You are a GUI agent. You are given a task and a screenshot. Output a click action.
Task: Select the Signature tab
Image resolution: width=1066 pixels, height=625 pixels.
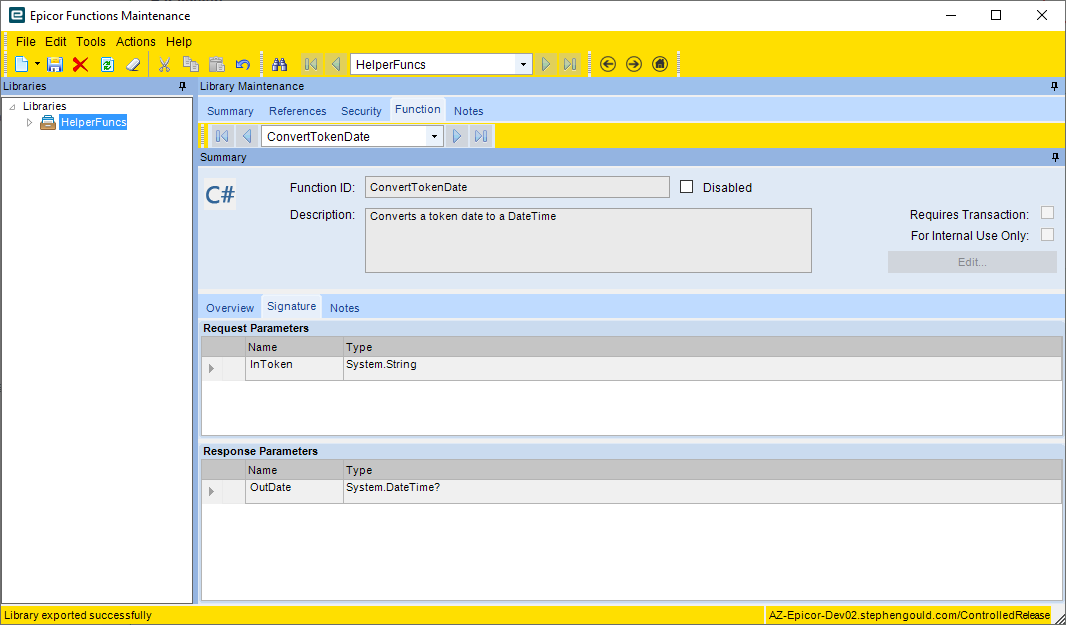point(292,307)
